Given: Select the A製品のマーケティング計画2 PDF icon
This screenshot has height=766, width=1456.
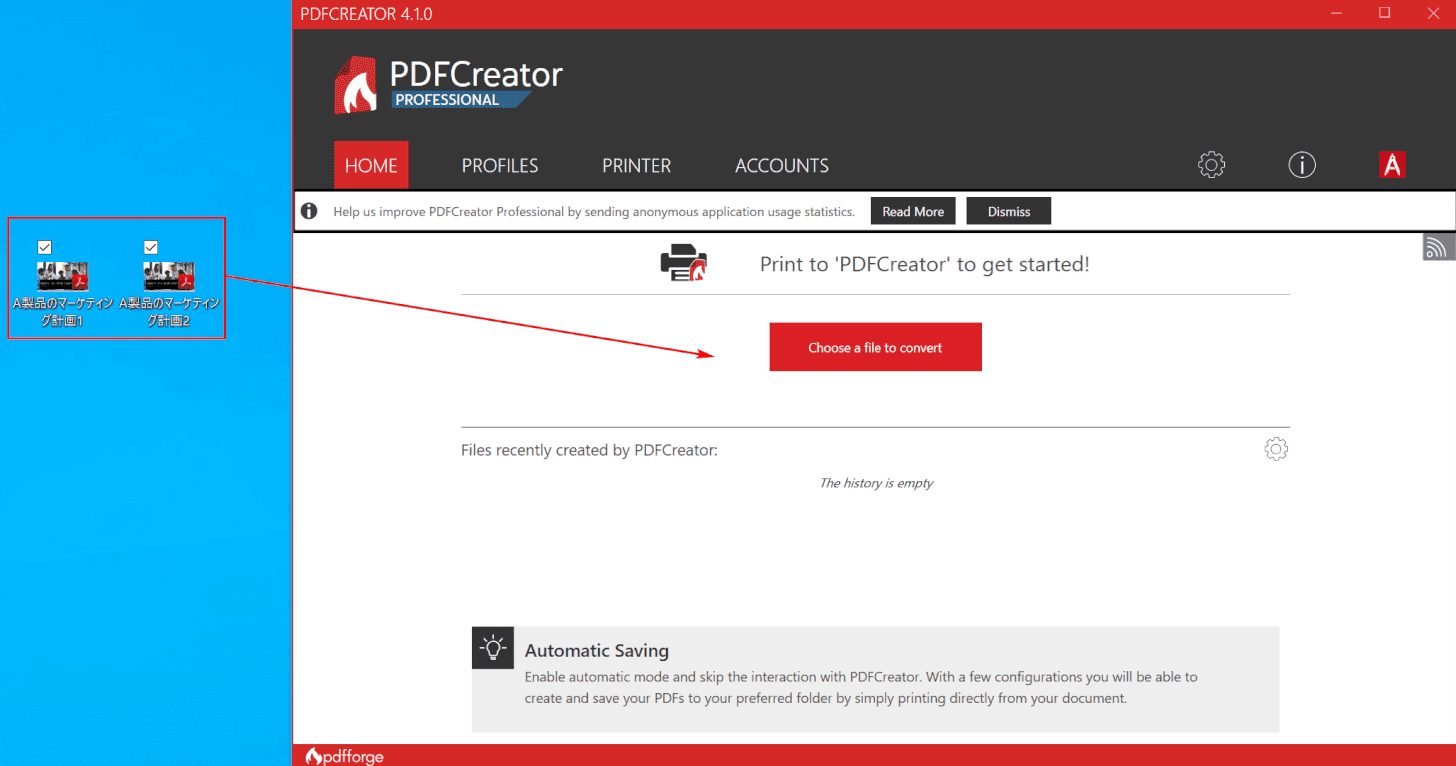Looking at the screenshot, I should [169, 276].
